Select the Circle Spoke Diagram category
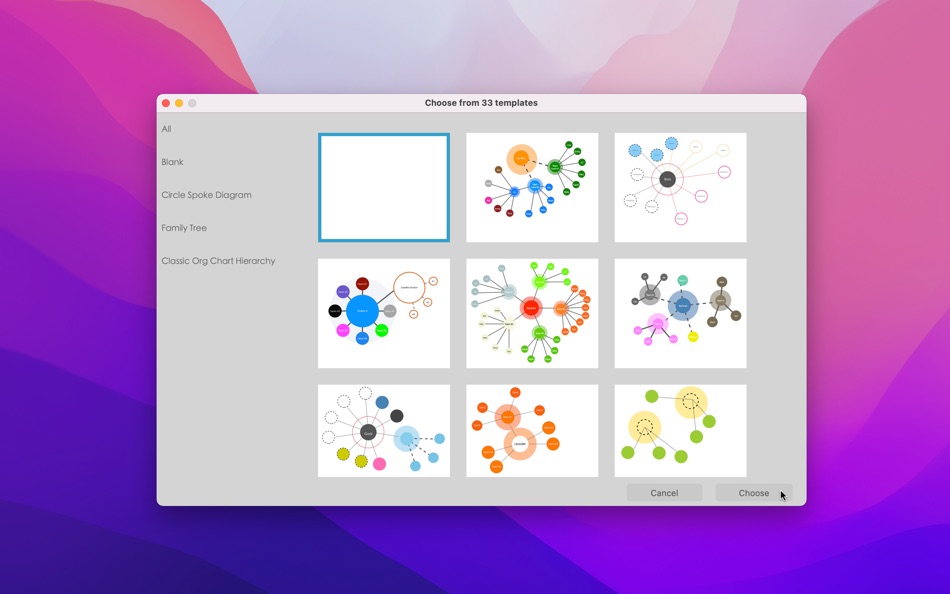The width and height of the screenshot is (950, 594). click(x=207, y=194)
